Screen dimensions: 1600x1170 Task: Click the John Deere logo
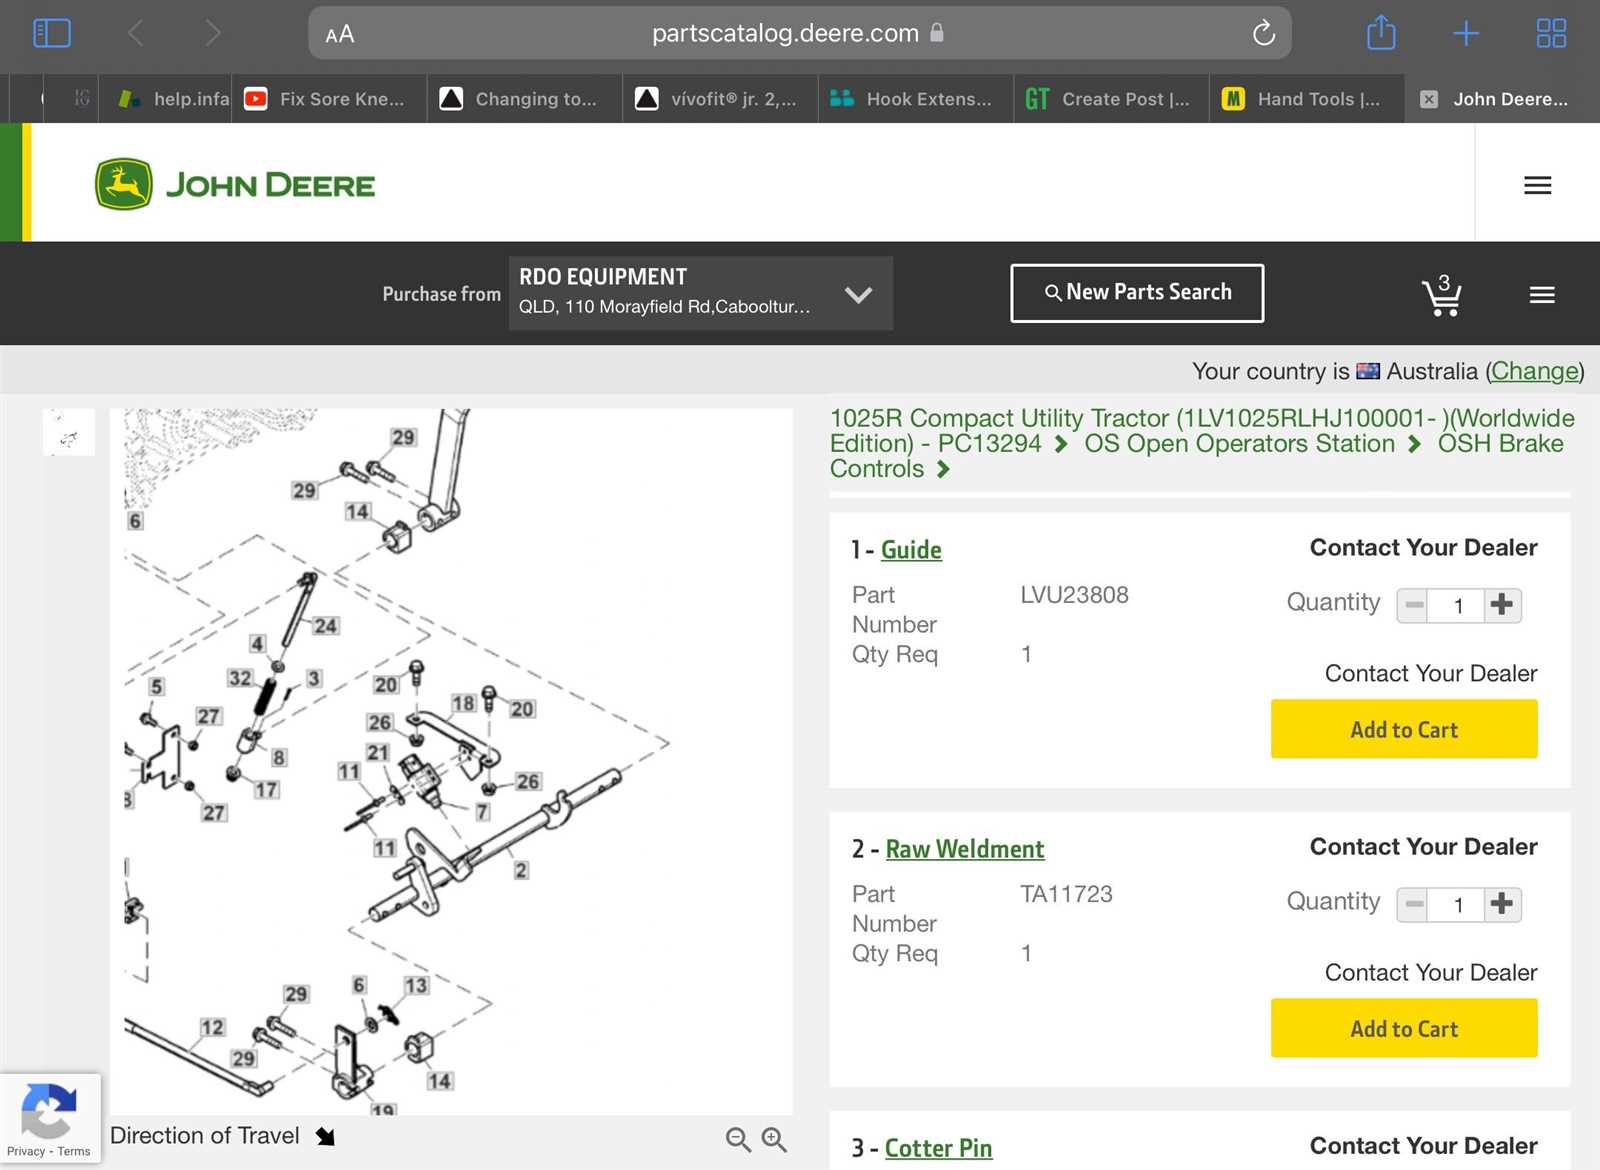(x=235, y=185)
